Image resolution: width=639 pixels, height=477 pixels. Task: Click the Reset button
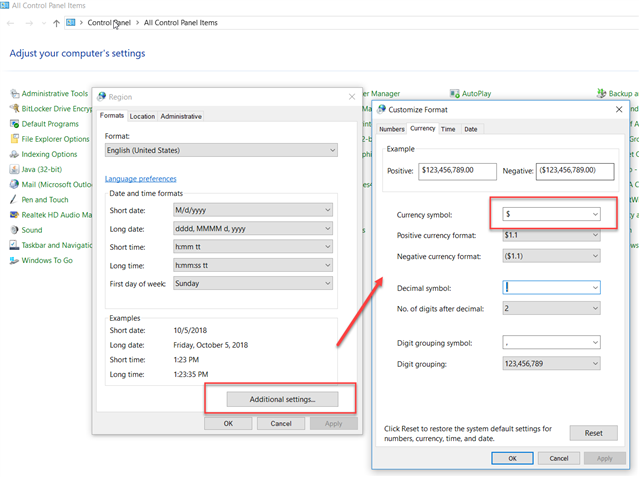[593, 433]
